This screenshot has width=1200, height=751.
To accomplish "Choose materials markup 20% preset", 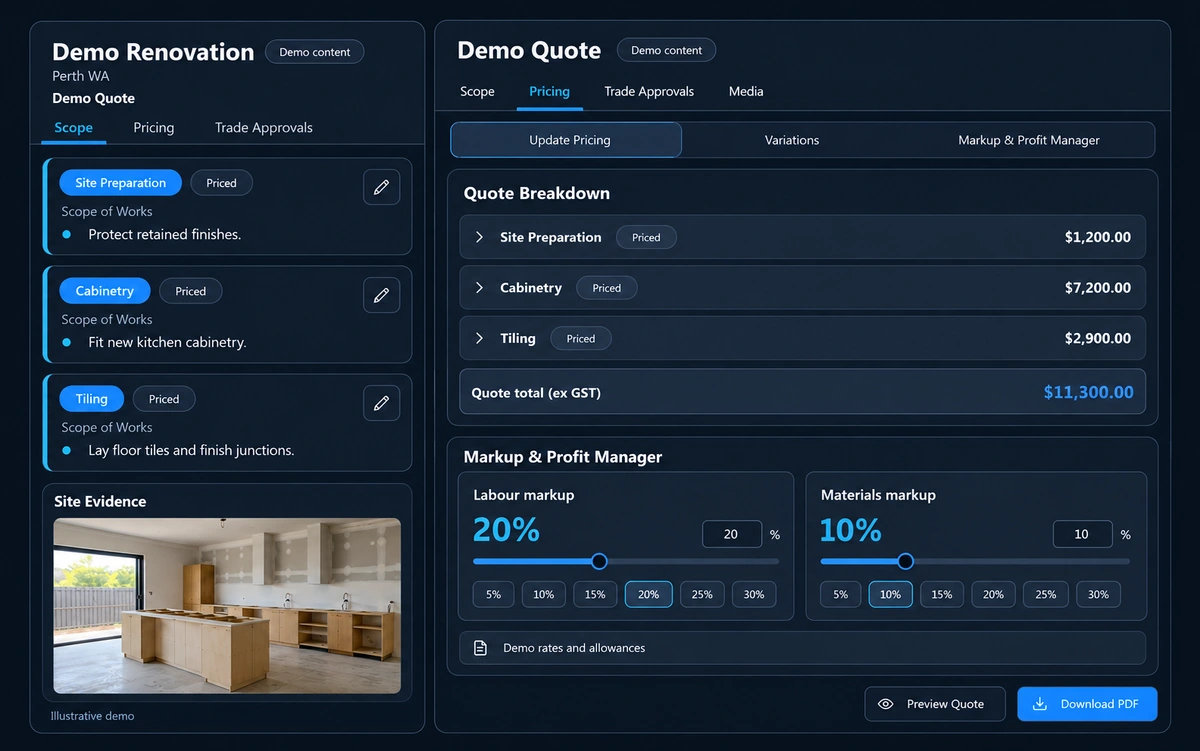I will coord(993,594).
